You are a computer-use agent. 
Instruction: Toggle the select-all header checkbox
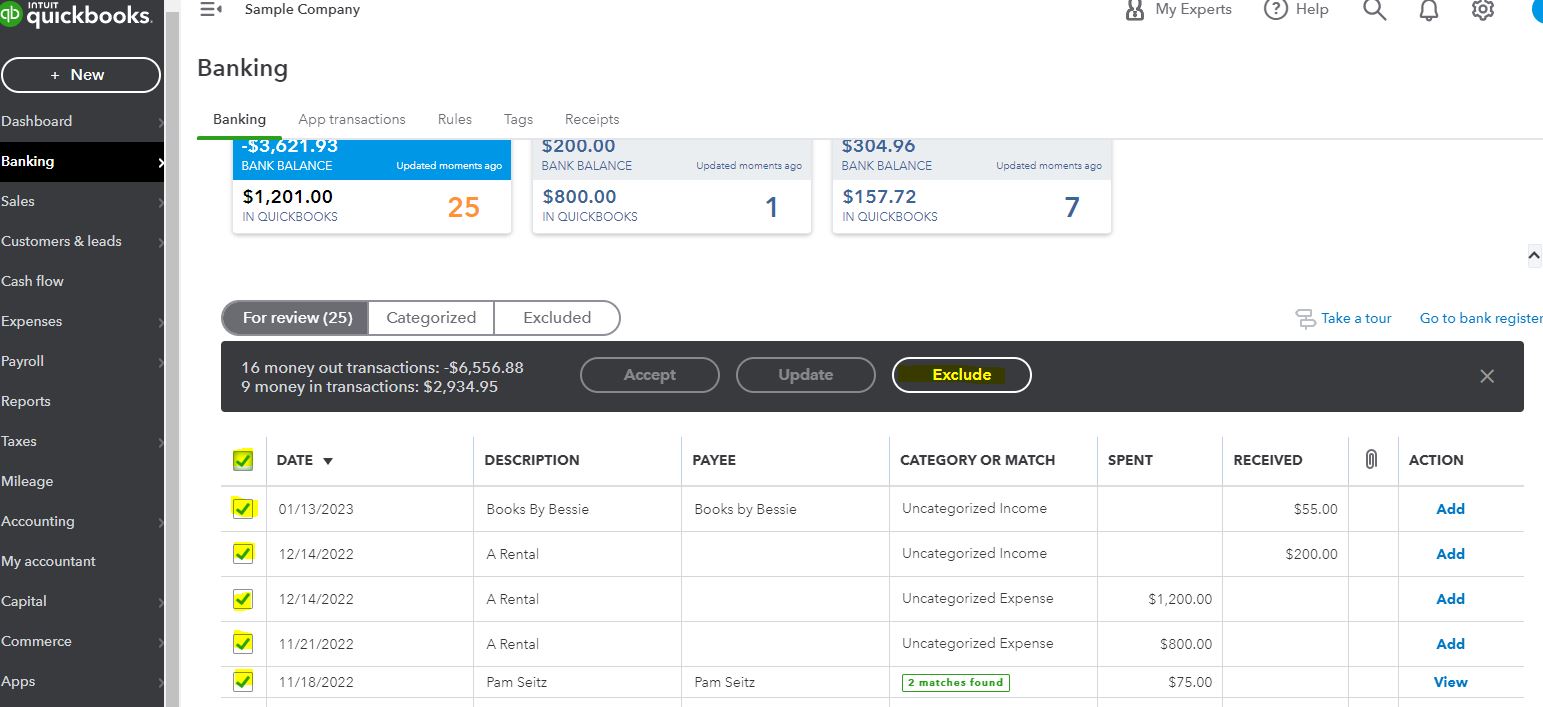pos(243,460)
